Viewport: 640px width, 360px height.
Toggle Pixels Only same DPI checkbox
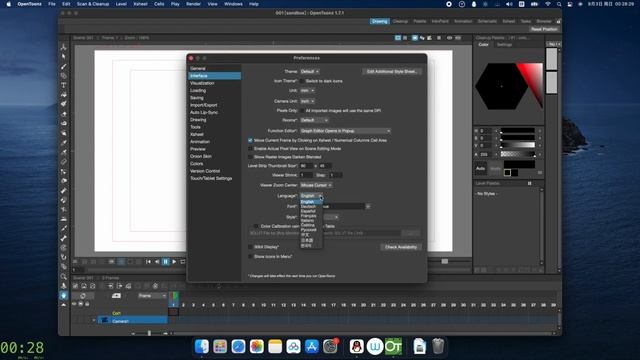302,111
